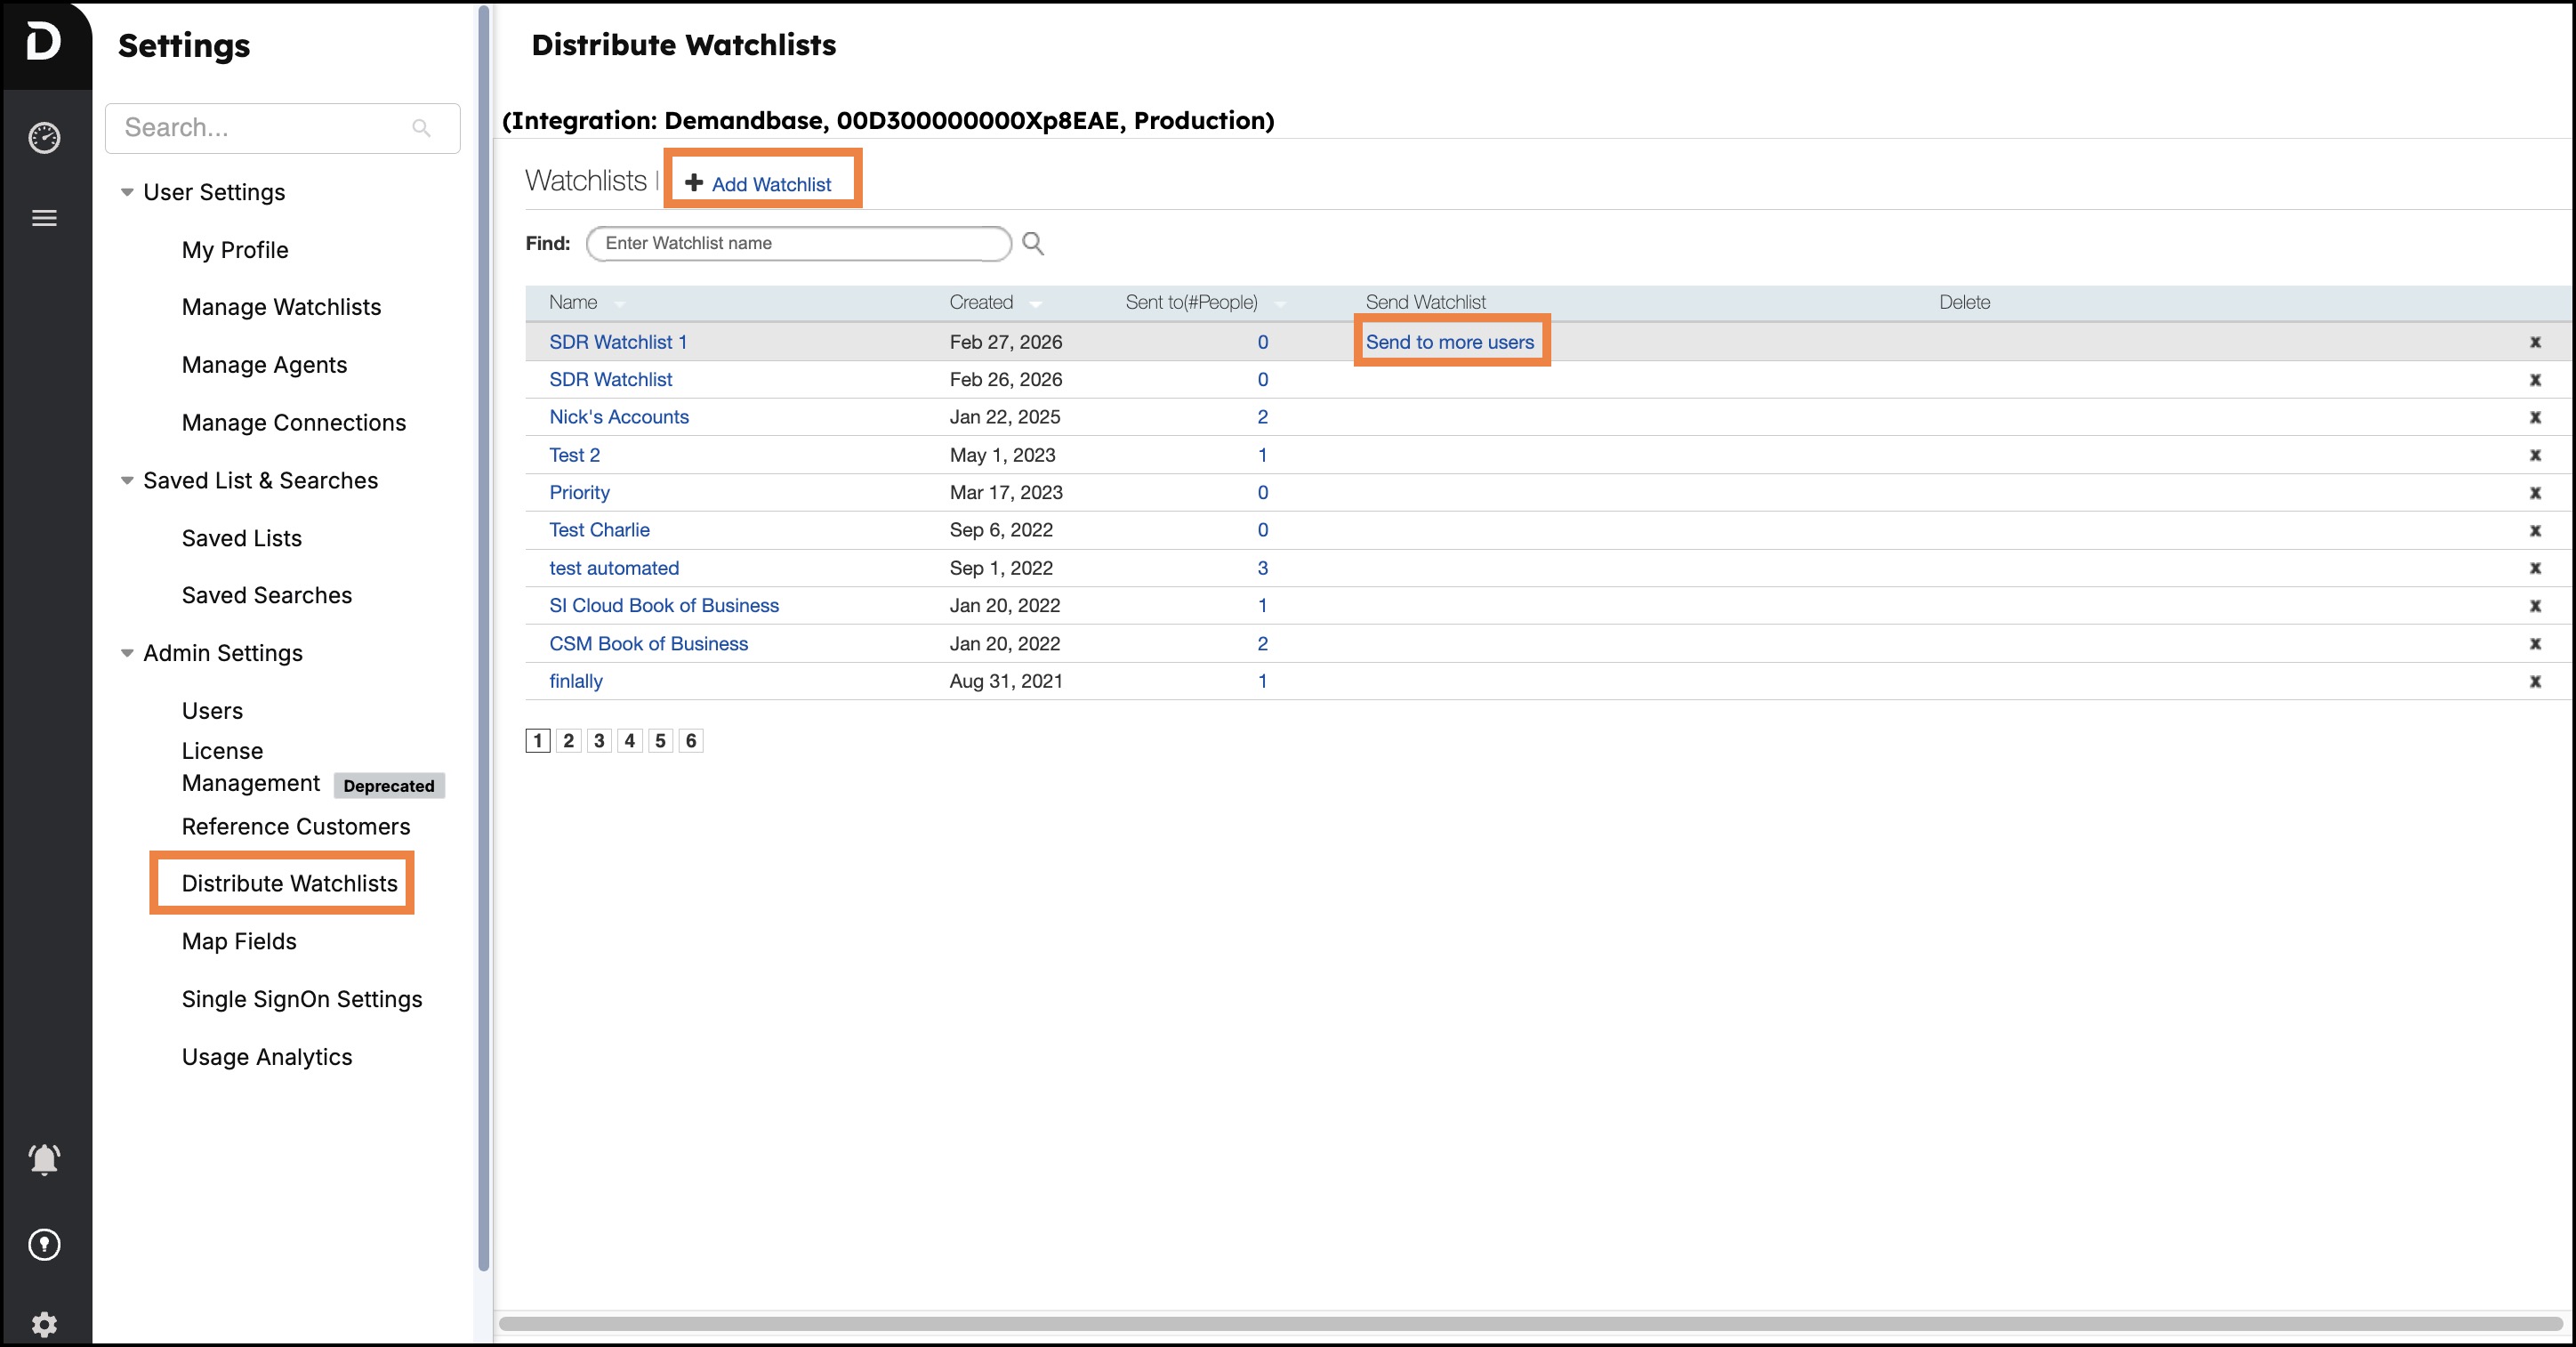The image size is (2576, 1347).
Task: Collapse the Saved List & Searches section
Action: coord(127,481)
